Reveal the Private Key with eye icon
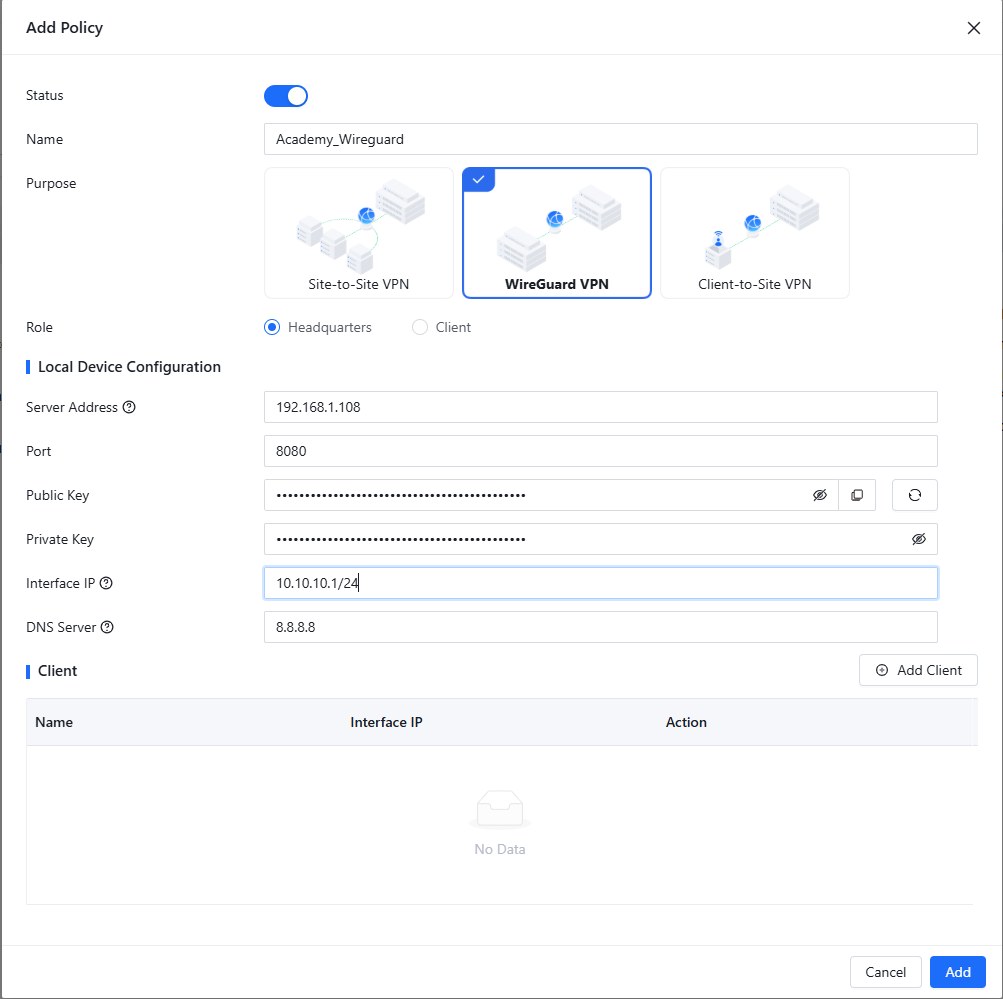 pos(919,539)
